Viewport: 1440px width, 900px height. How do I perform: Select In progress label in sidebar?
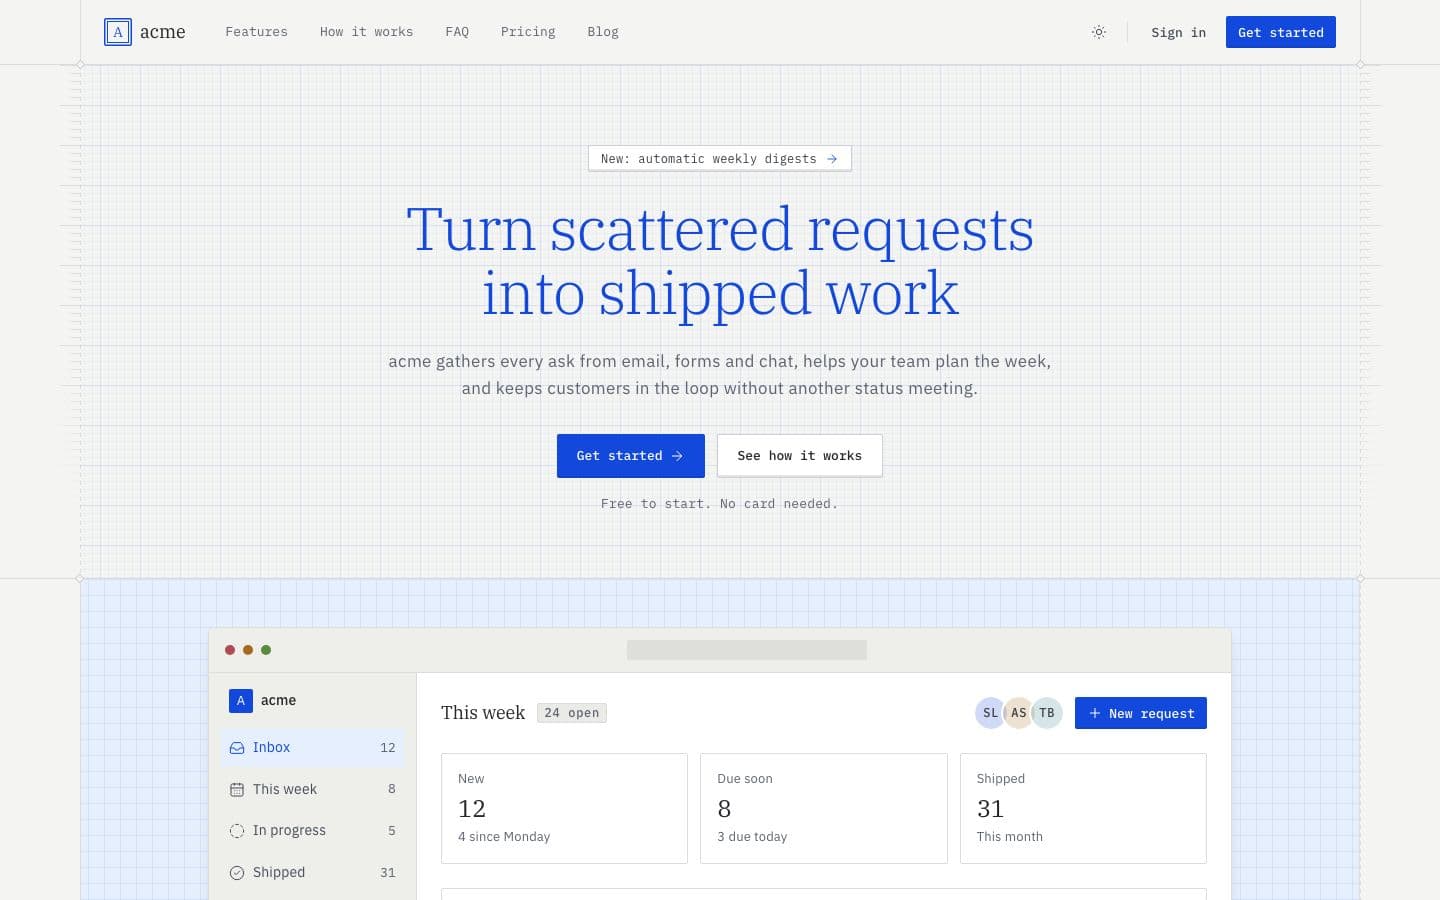[289, 830]
